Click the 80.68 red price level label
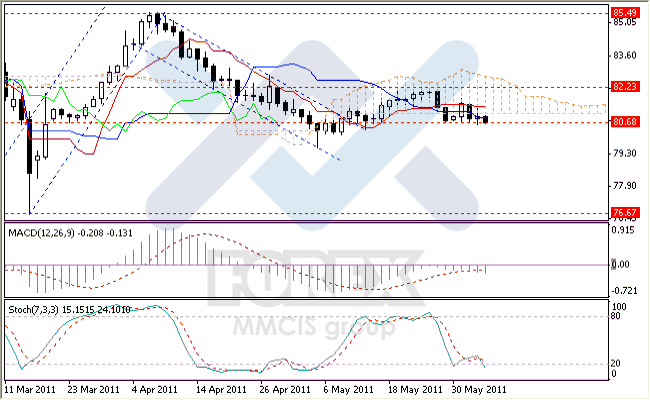 click(625, 122)
